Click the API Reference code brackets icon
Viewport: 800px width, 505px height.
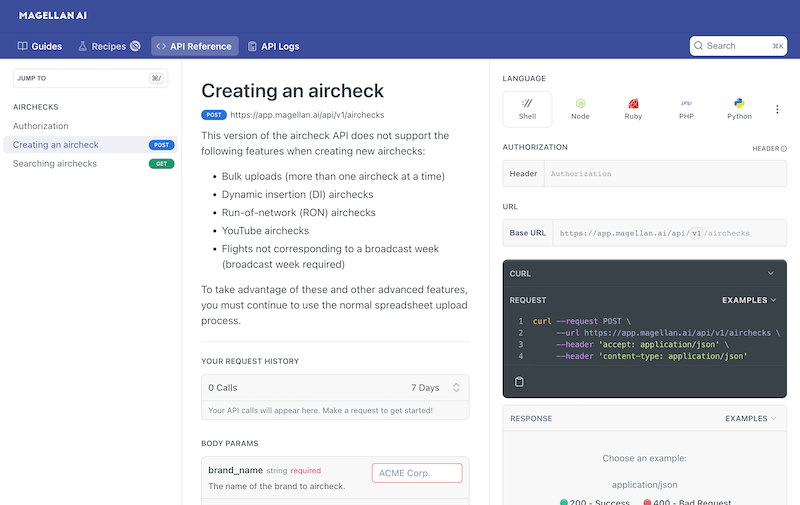[161, 46]
